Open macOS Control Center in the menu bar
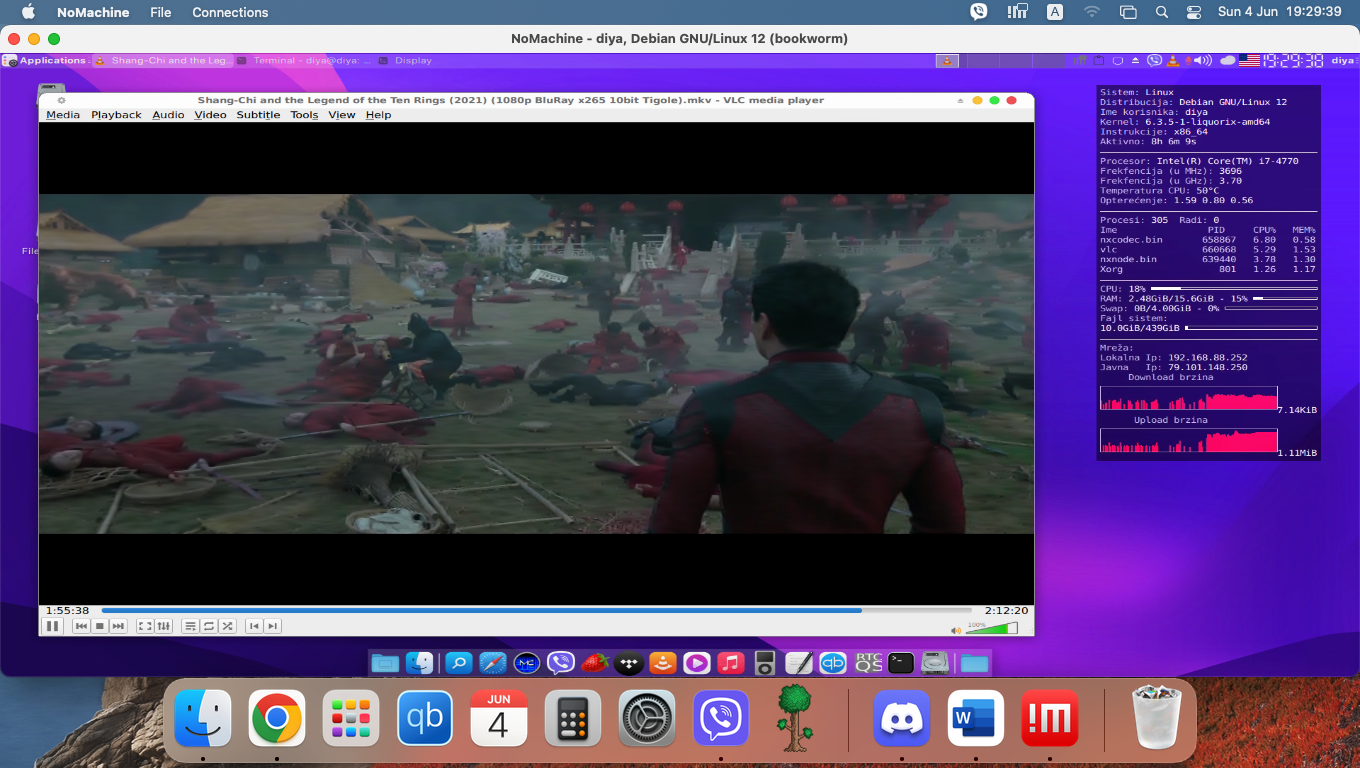This screenshot has height=768, width=1360. [1194, 12]
